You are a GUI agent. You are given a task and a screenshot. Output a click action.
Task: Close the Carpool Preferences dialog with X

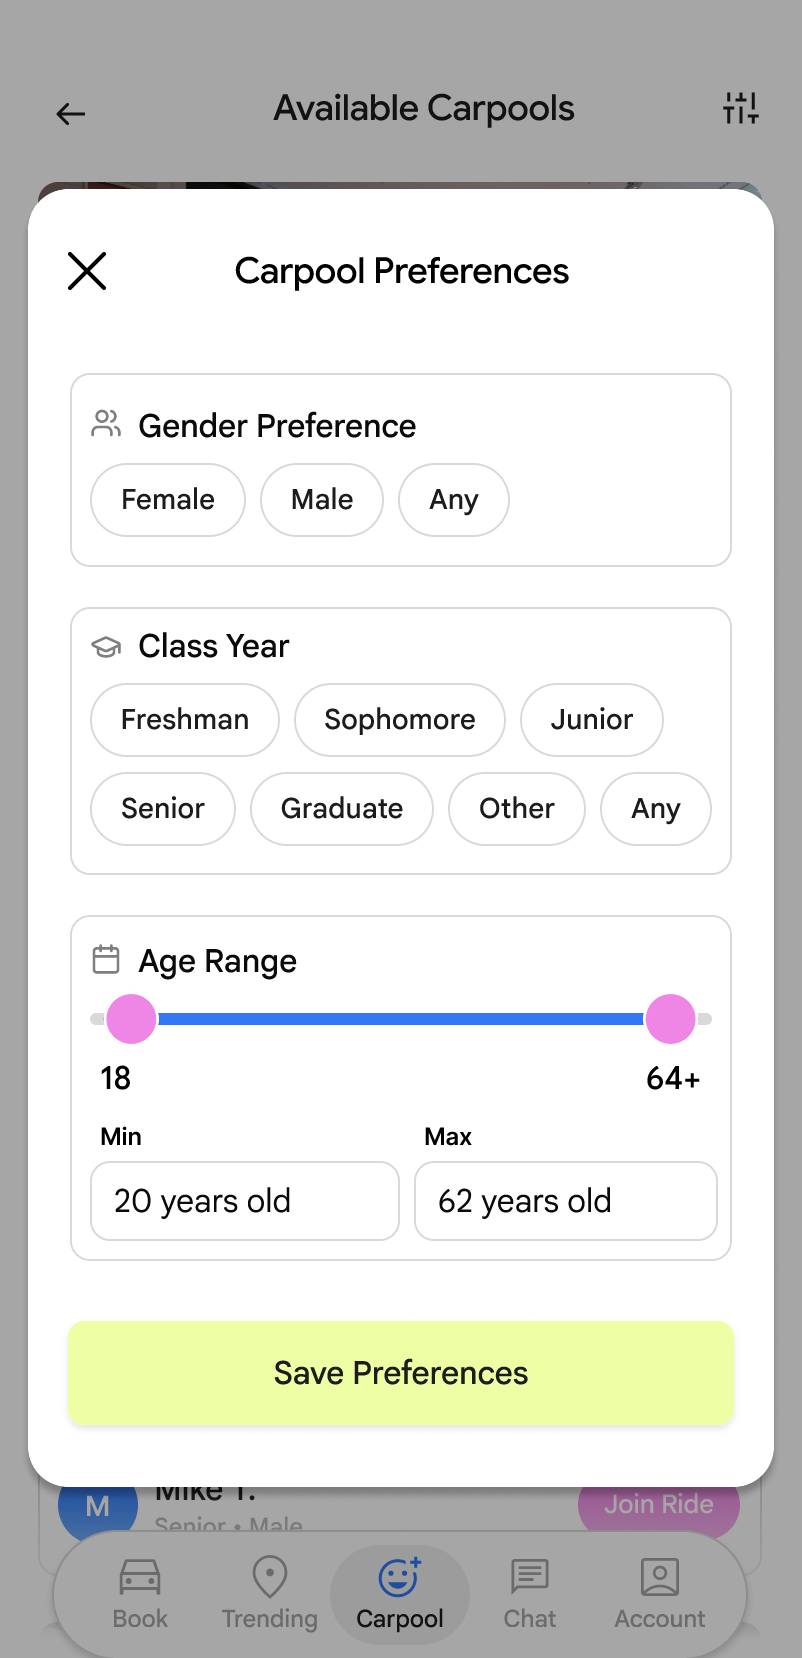point(87,271)
